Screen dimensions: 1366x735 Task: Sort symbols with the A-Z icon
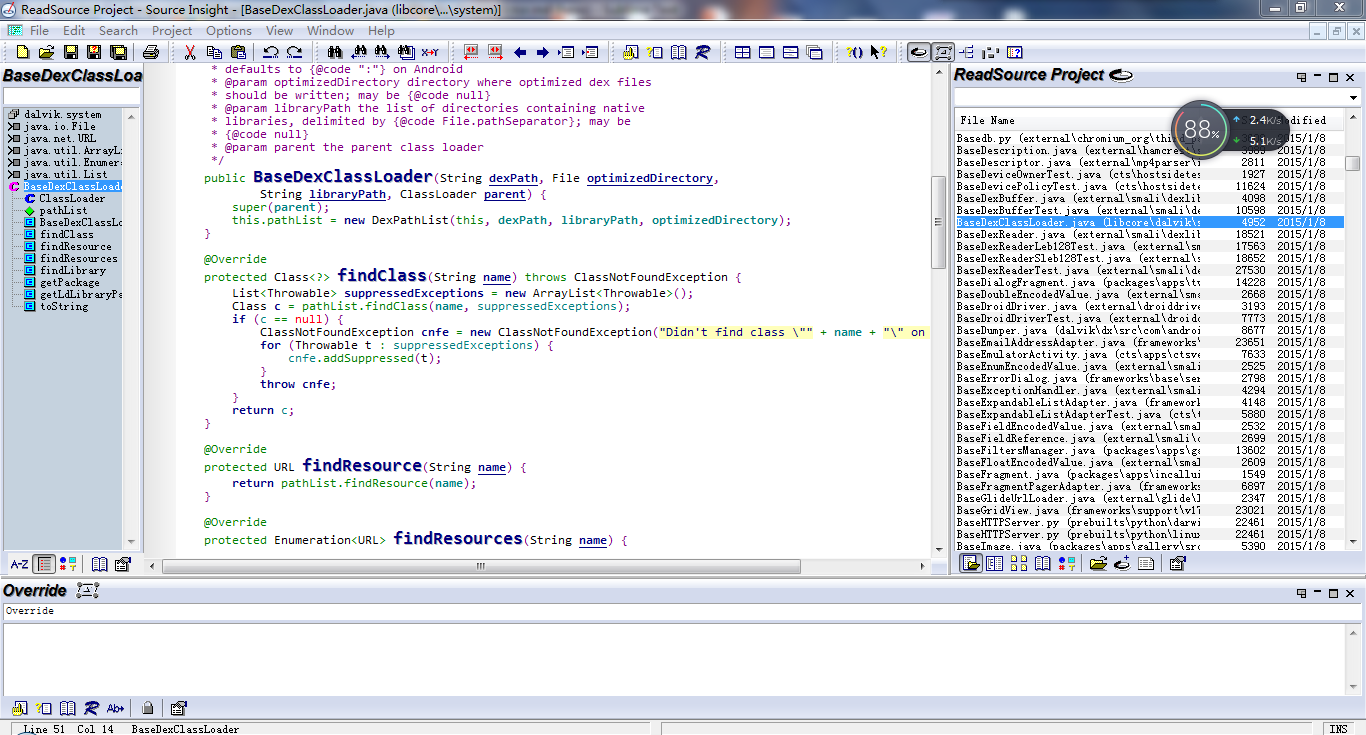pyautogui.click(x=19, y=564)
